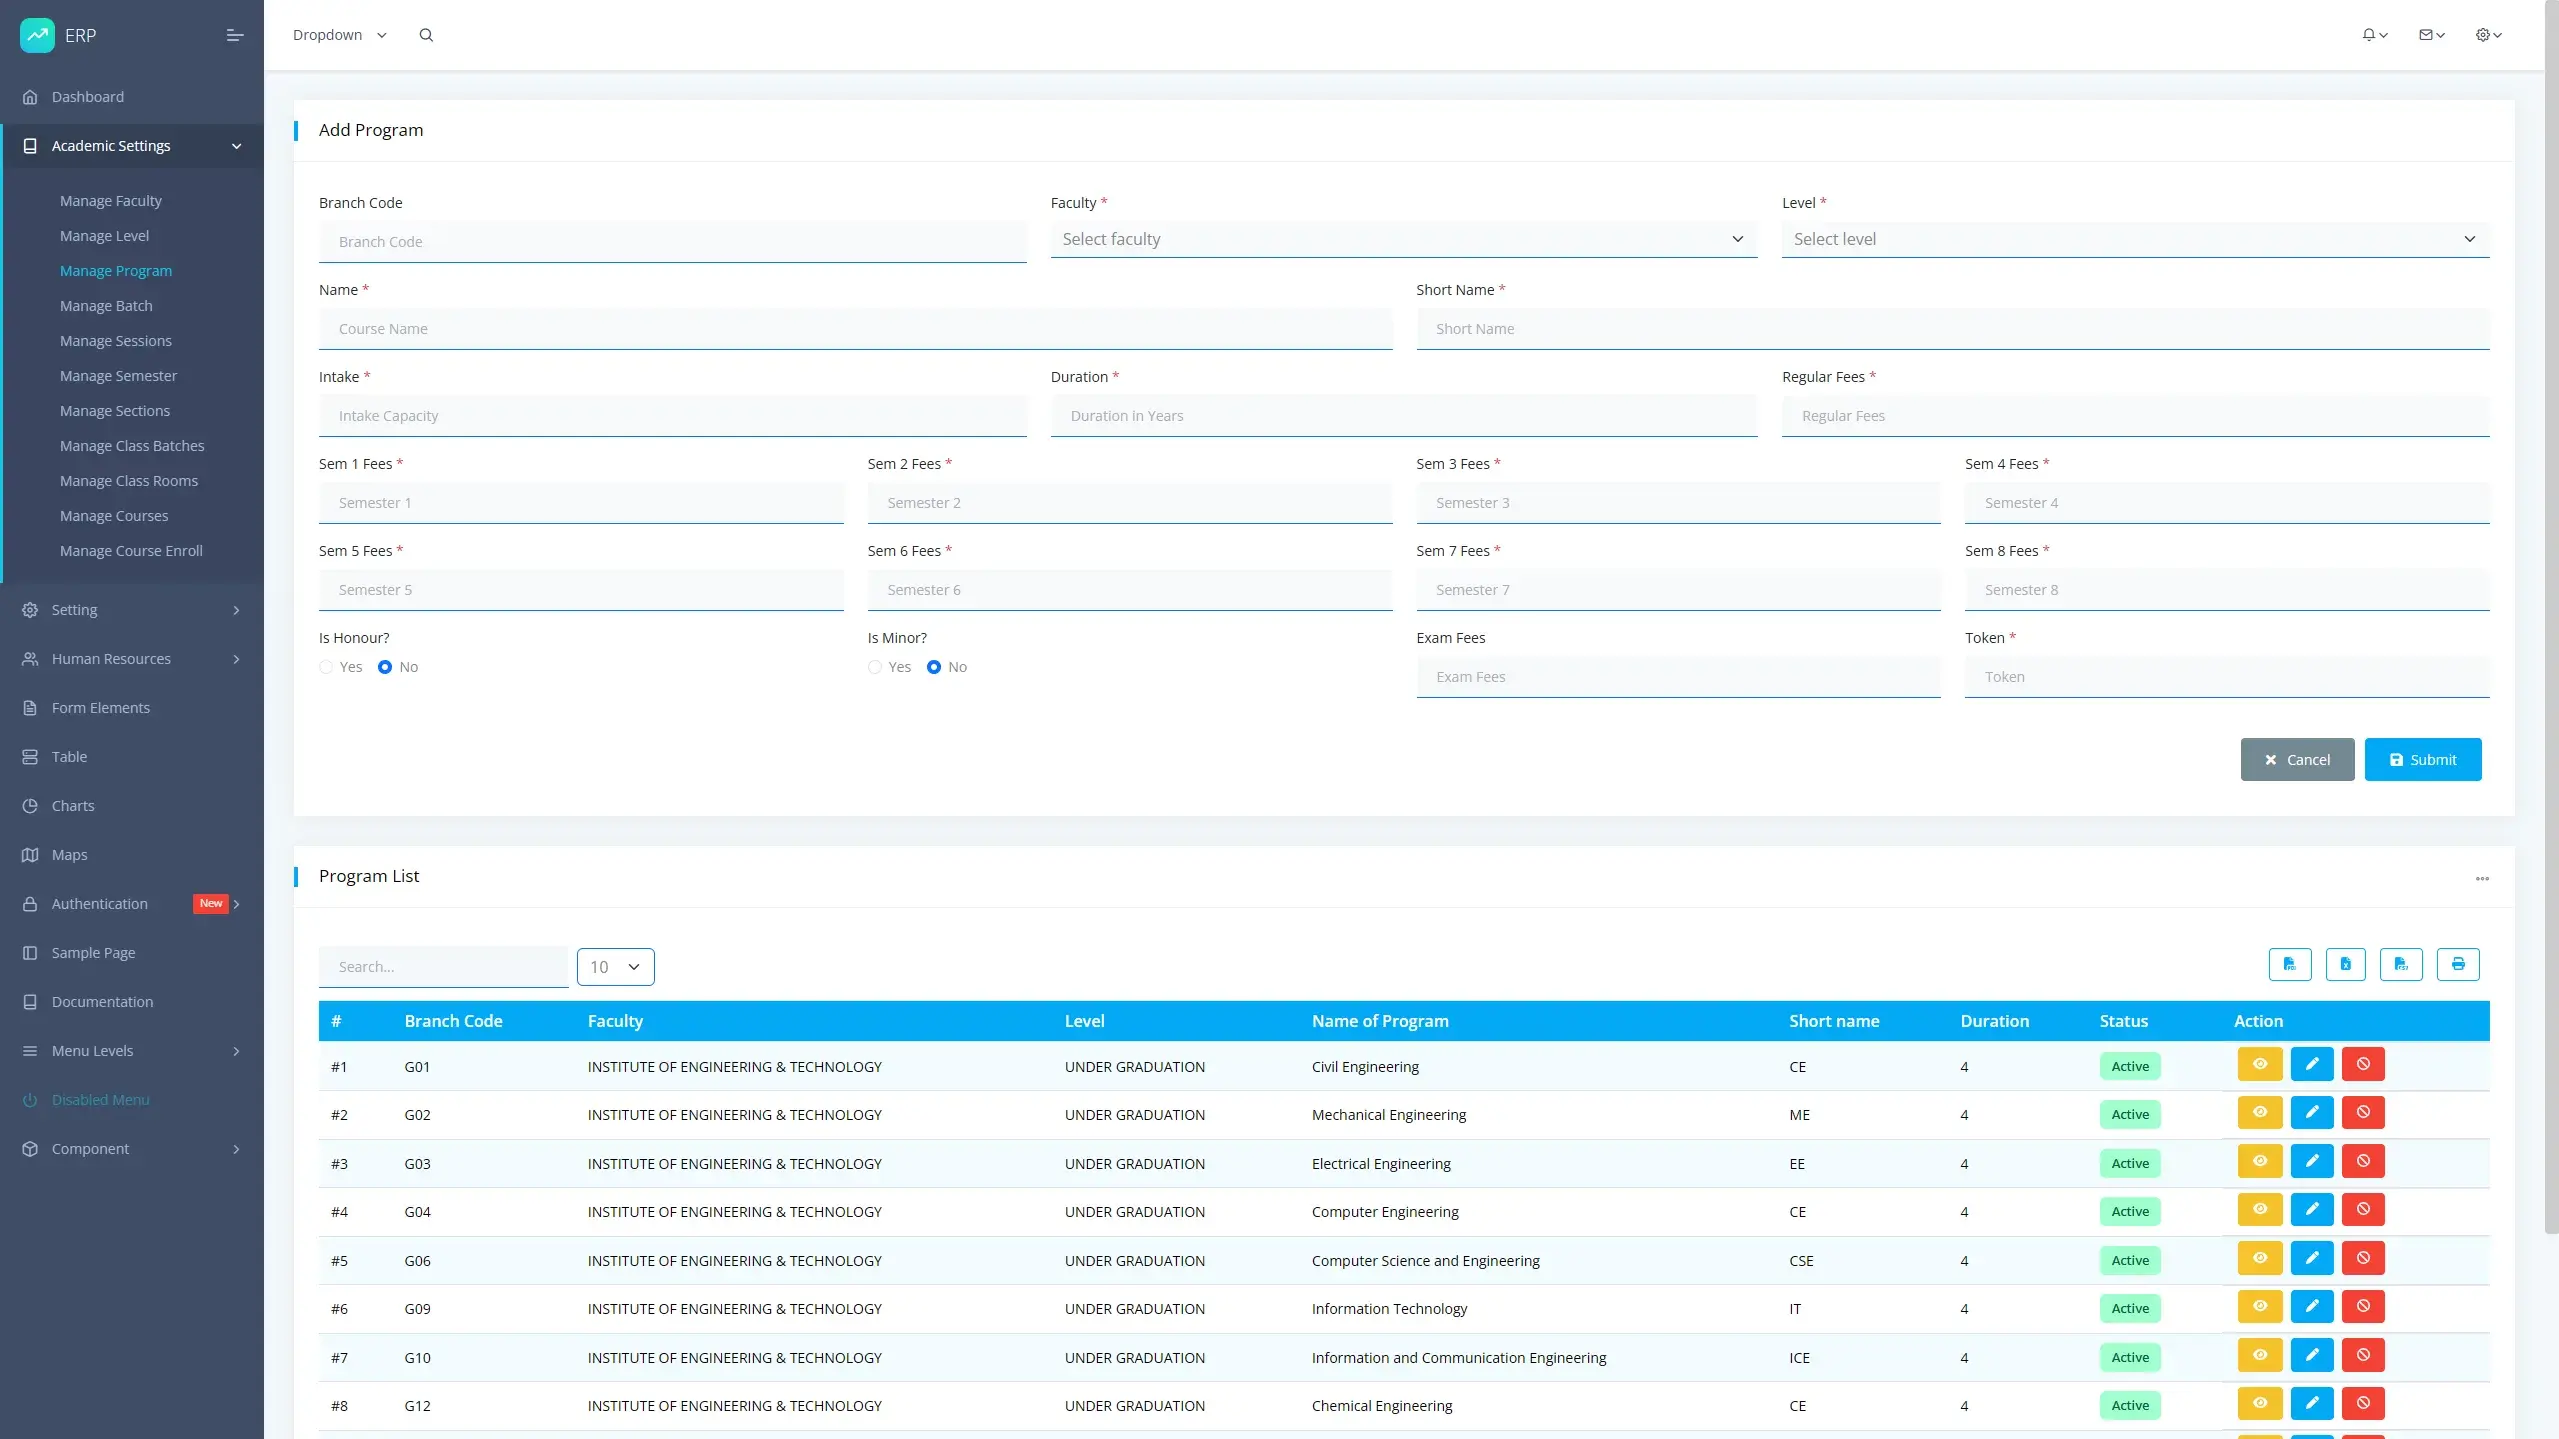The image size is (2559, 1439).
Task: Open the settings gear menu in header
Action: [x=2488, y=35]
